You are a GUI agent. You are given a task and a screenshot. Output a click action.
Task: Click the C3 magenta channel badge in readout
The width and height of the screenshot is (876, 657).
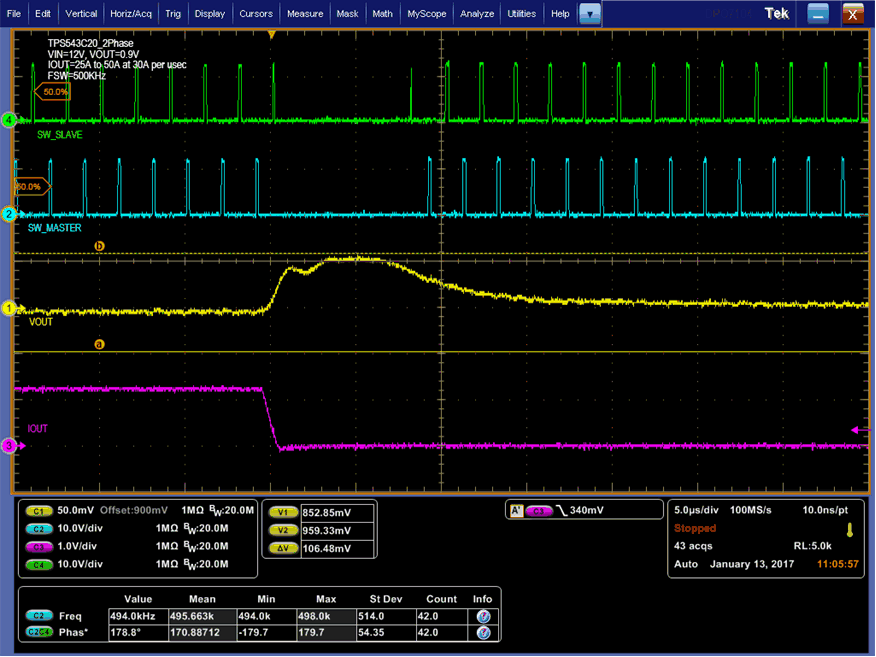40,546
